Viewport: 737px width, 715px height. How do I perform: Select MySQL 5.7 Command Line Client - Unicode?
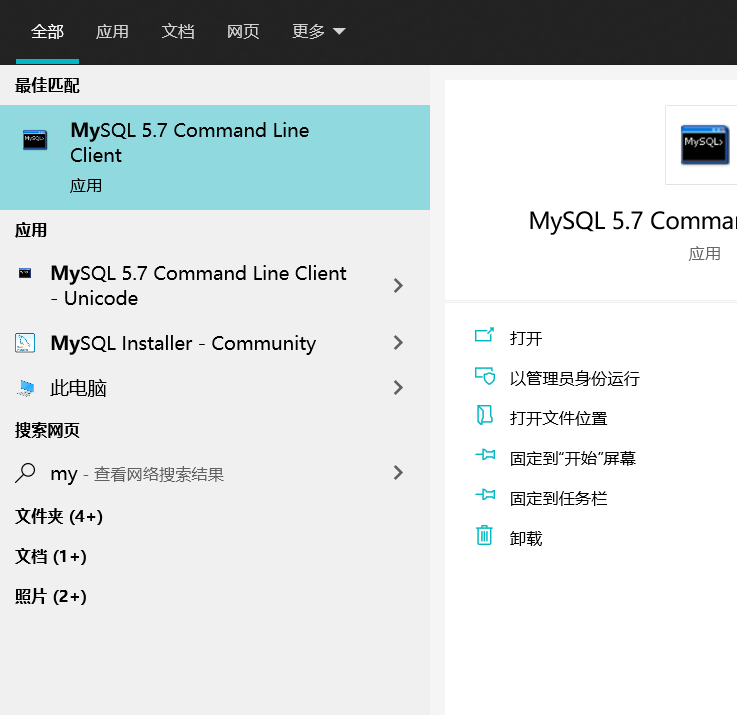point(198,286)
